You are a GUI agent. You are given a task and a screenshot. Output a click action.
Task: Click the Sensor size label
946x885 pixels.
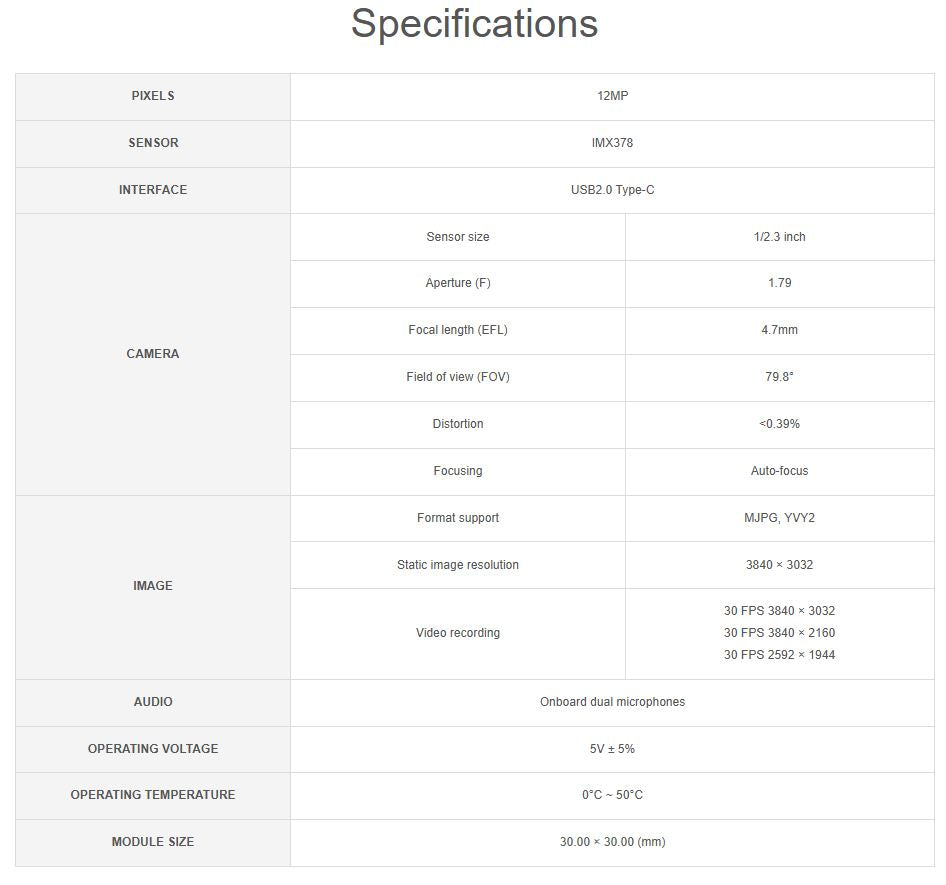point(458,237)
